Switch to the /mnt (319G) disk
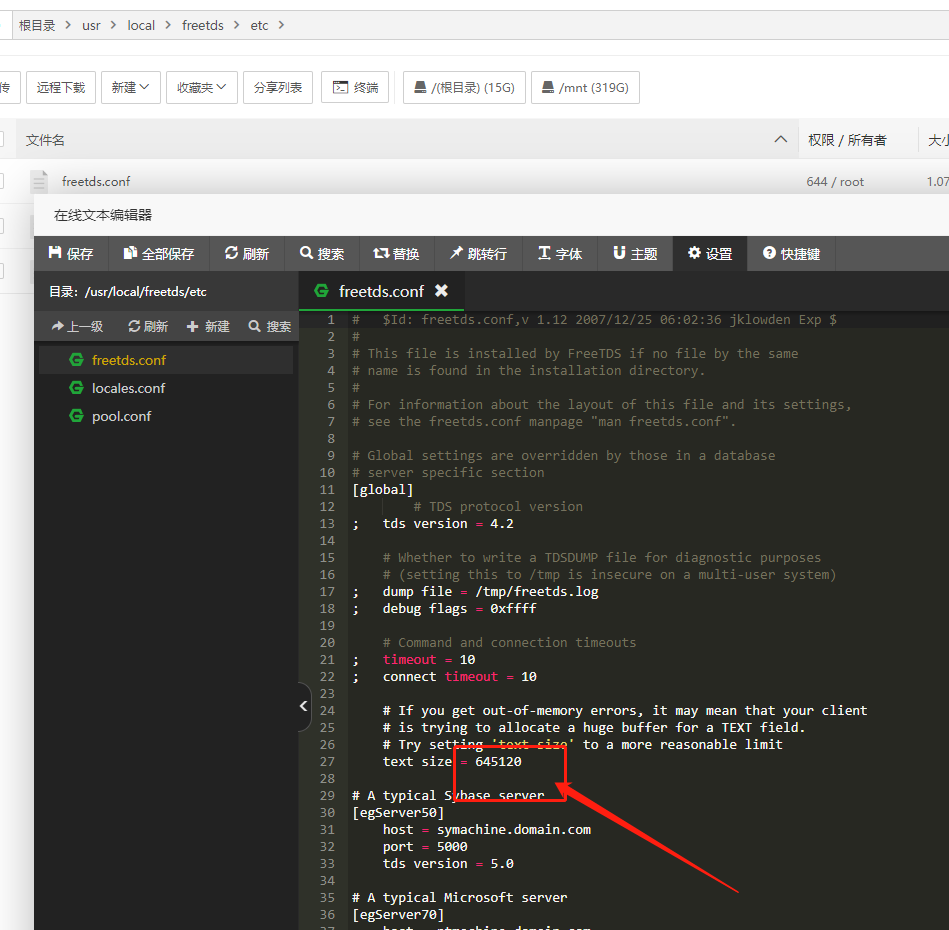The image size is (949, 930). [x=585, y=87]
